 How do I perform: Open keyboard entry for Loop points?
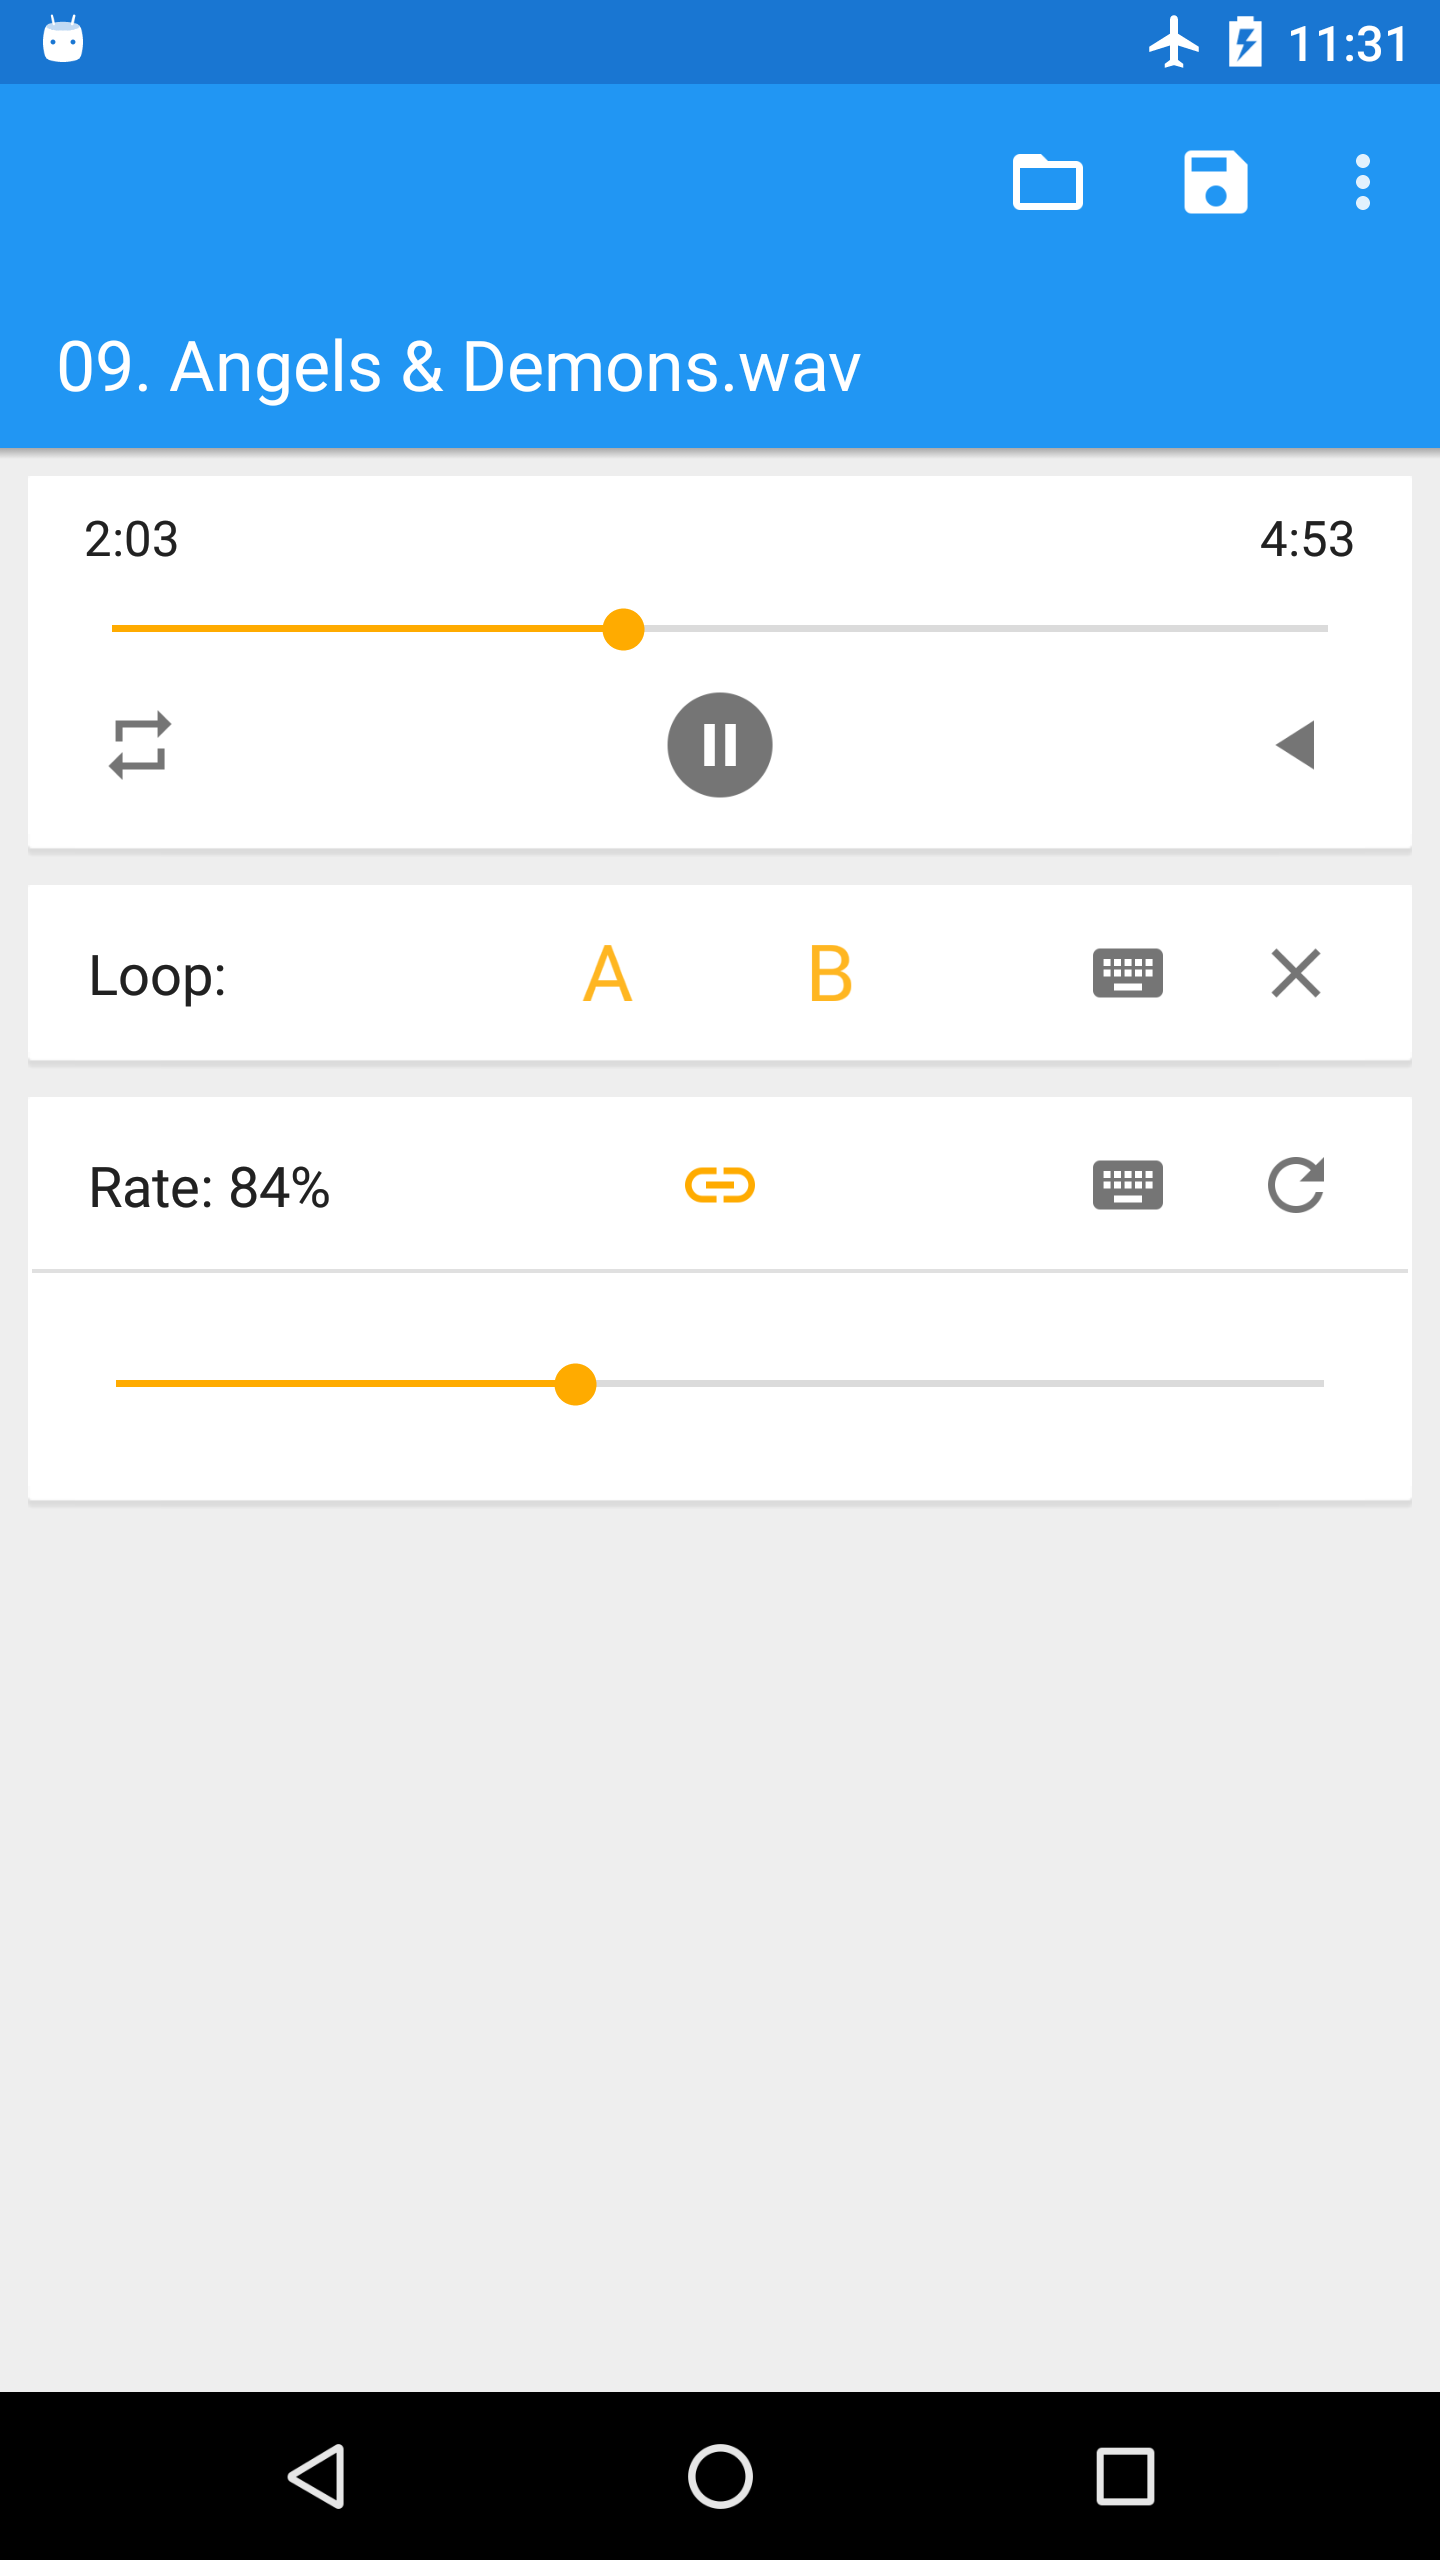coord(1128,973)
